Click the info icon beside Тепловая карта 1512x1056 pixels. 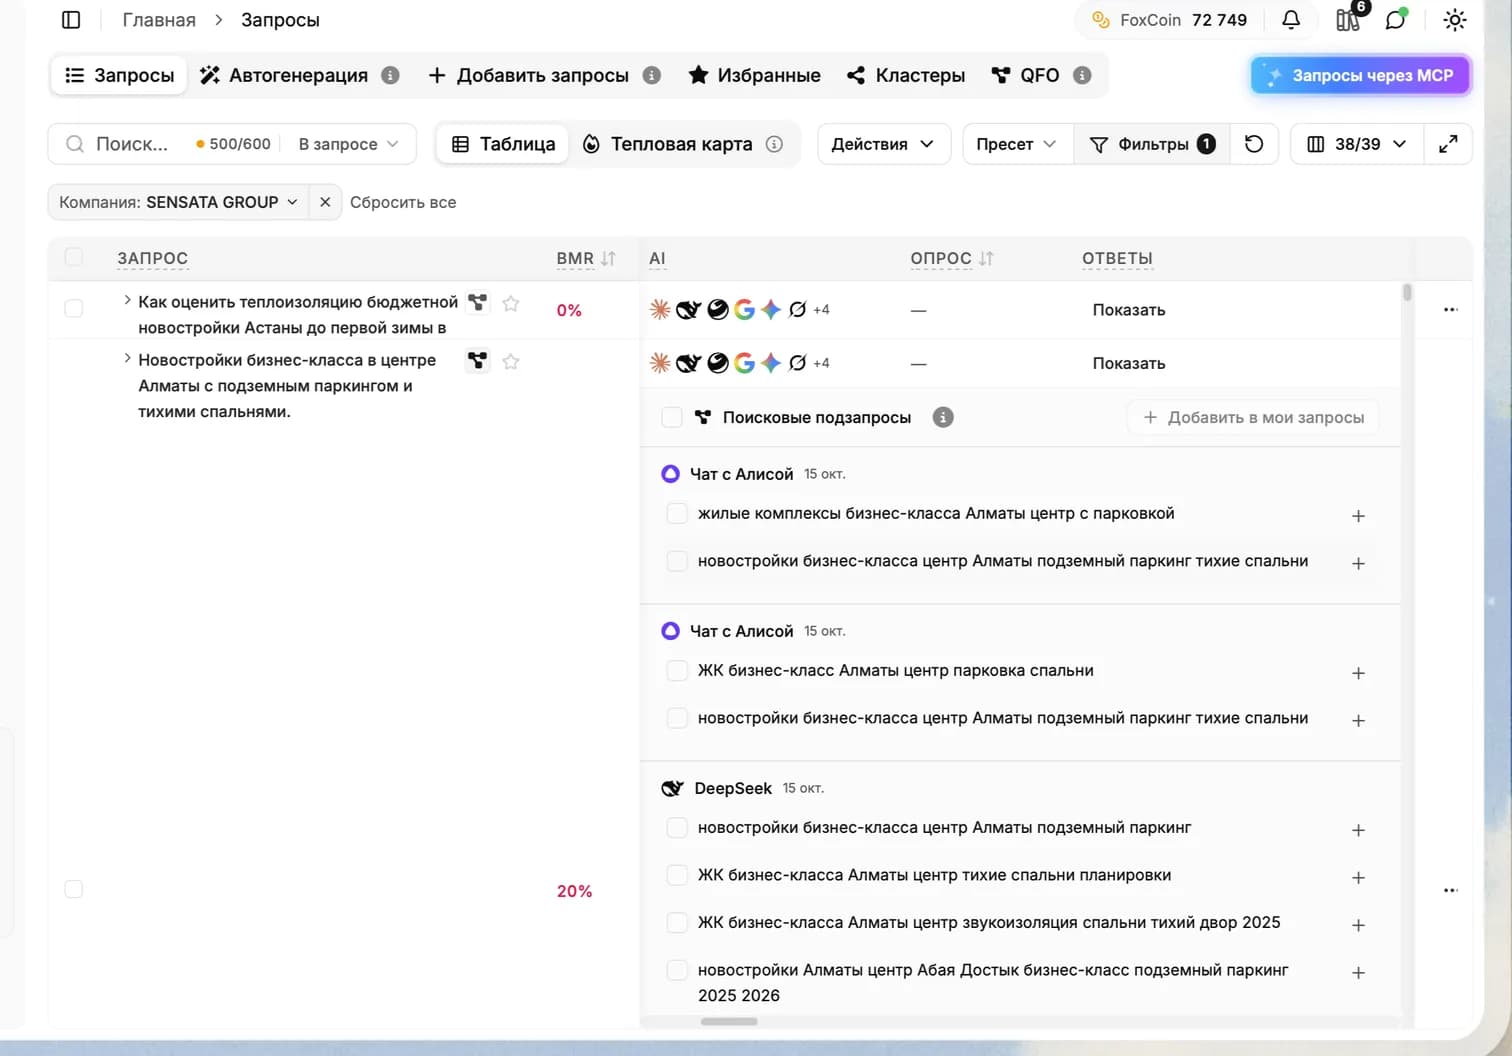point(774,144)
